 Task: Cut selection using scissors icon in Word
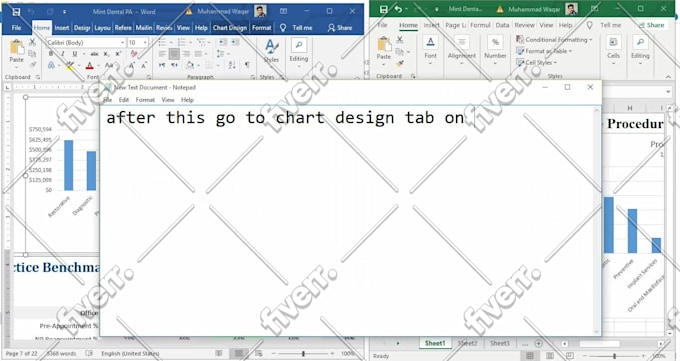pyautogui.click(x=32, y=42)
